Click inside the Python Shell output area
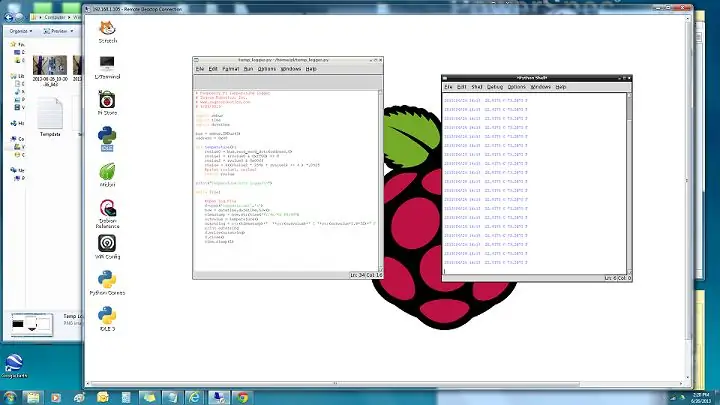The image size is (720, 405). tap(534, 184)
